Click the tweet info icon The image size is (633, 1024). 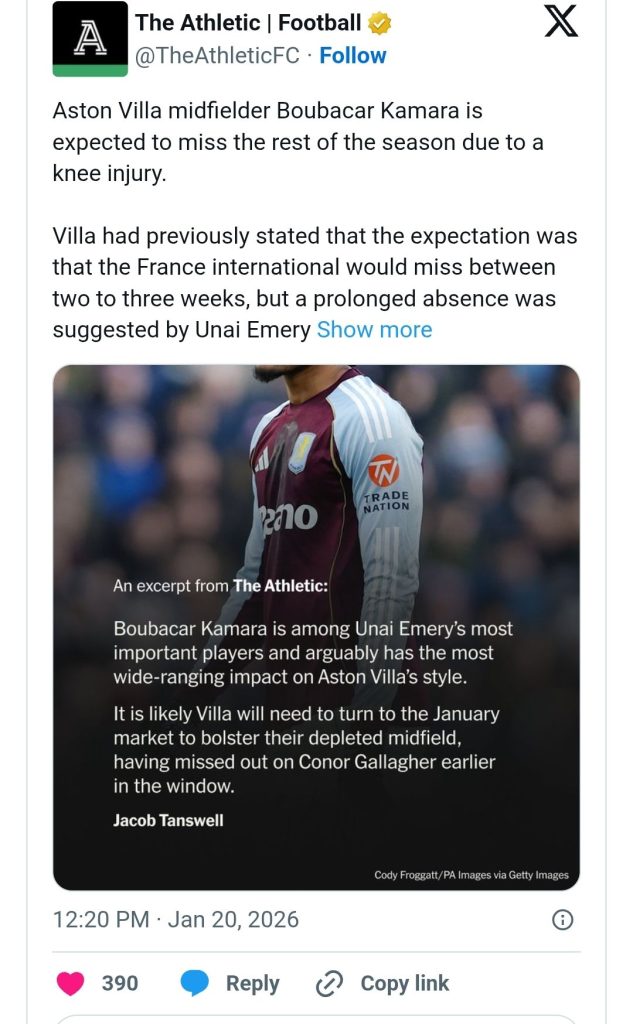tap(563, 920)
